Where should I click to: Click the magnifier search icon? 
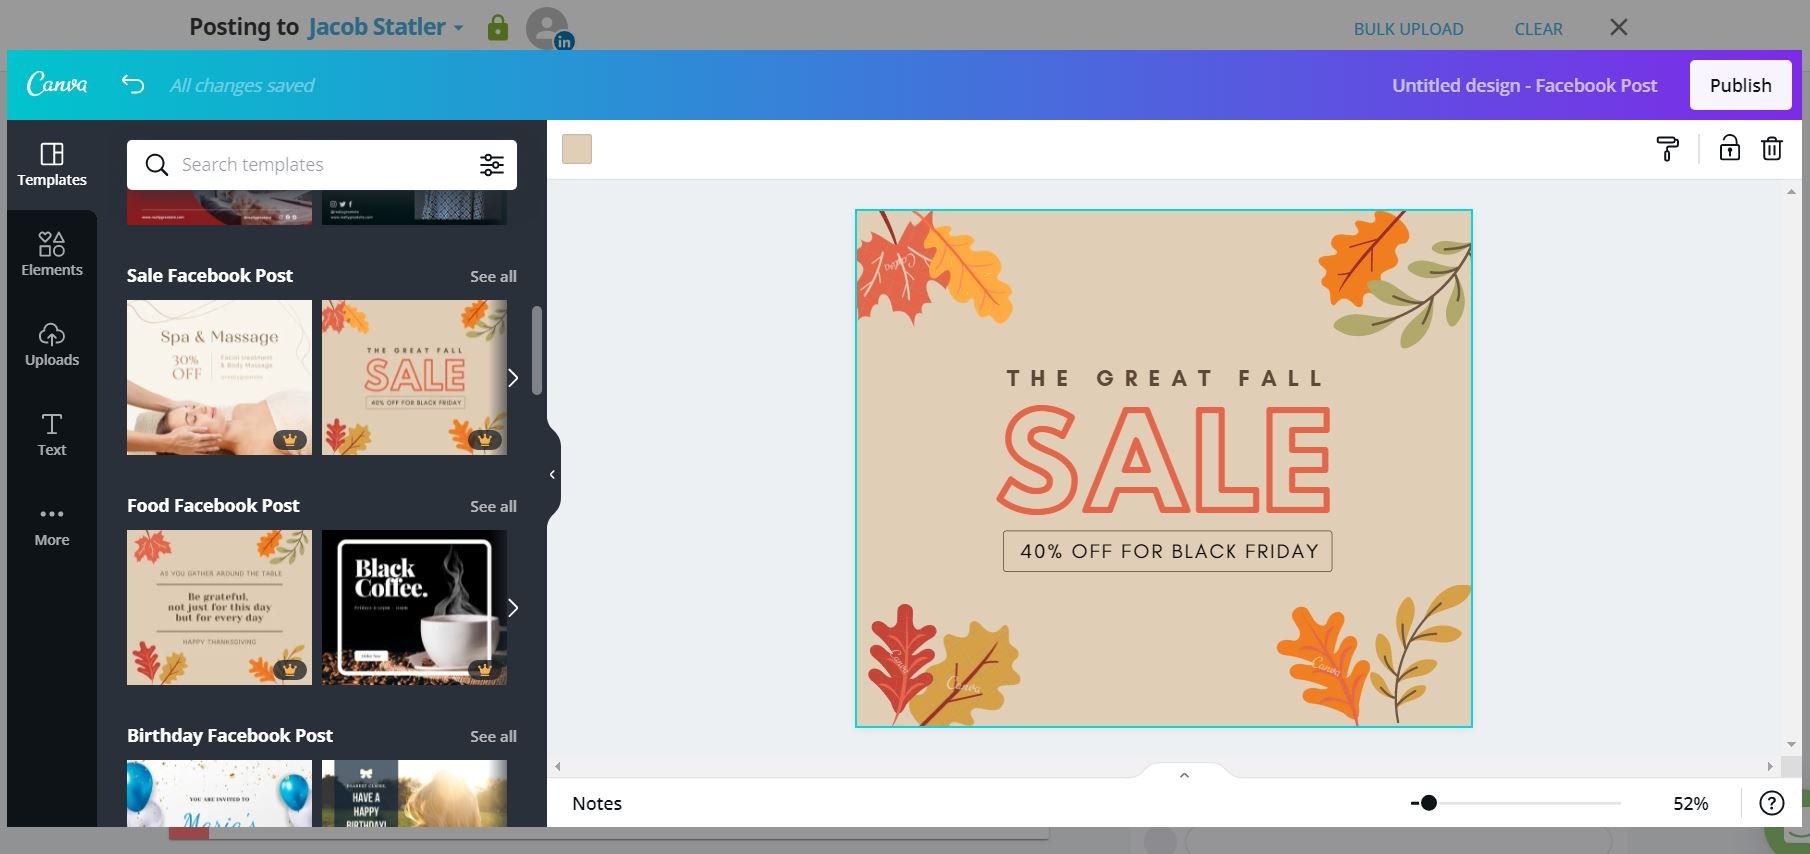coord(157,165)
